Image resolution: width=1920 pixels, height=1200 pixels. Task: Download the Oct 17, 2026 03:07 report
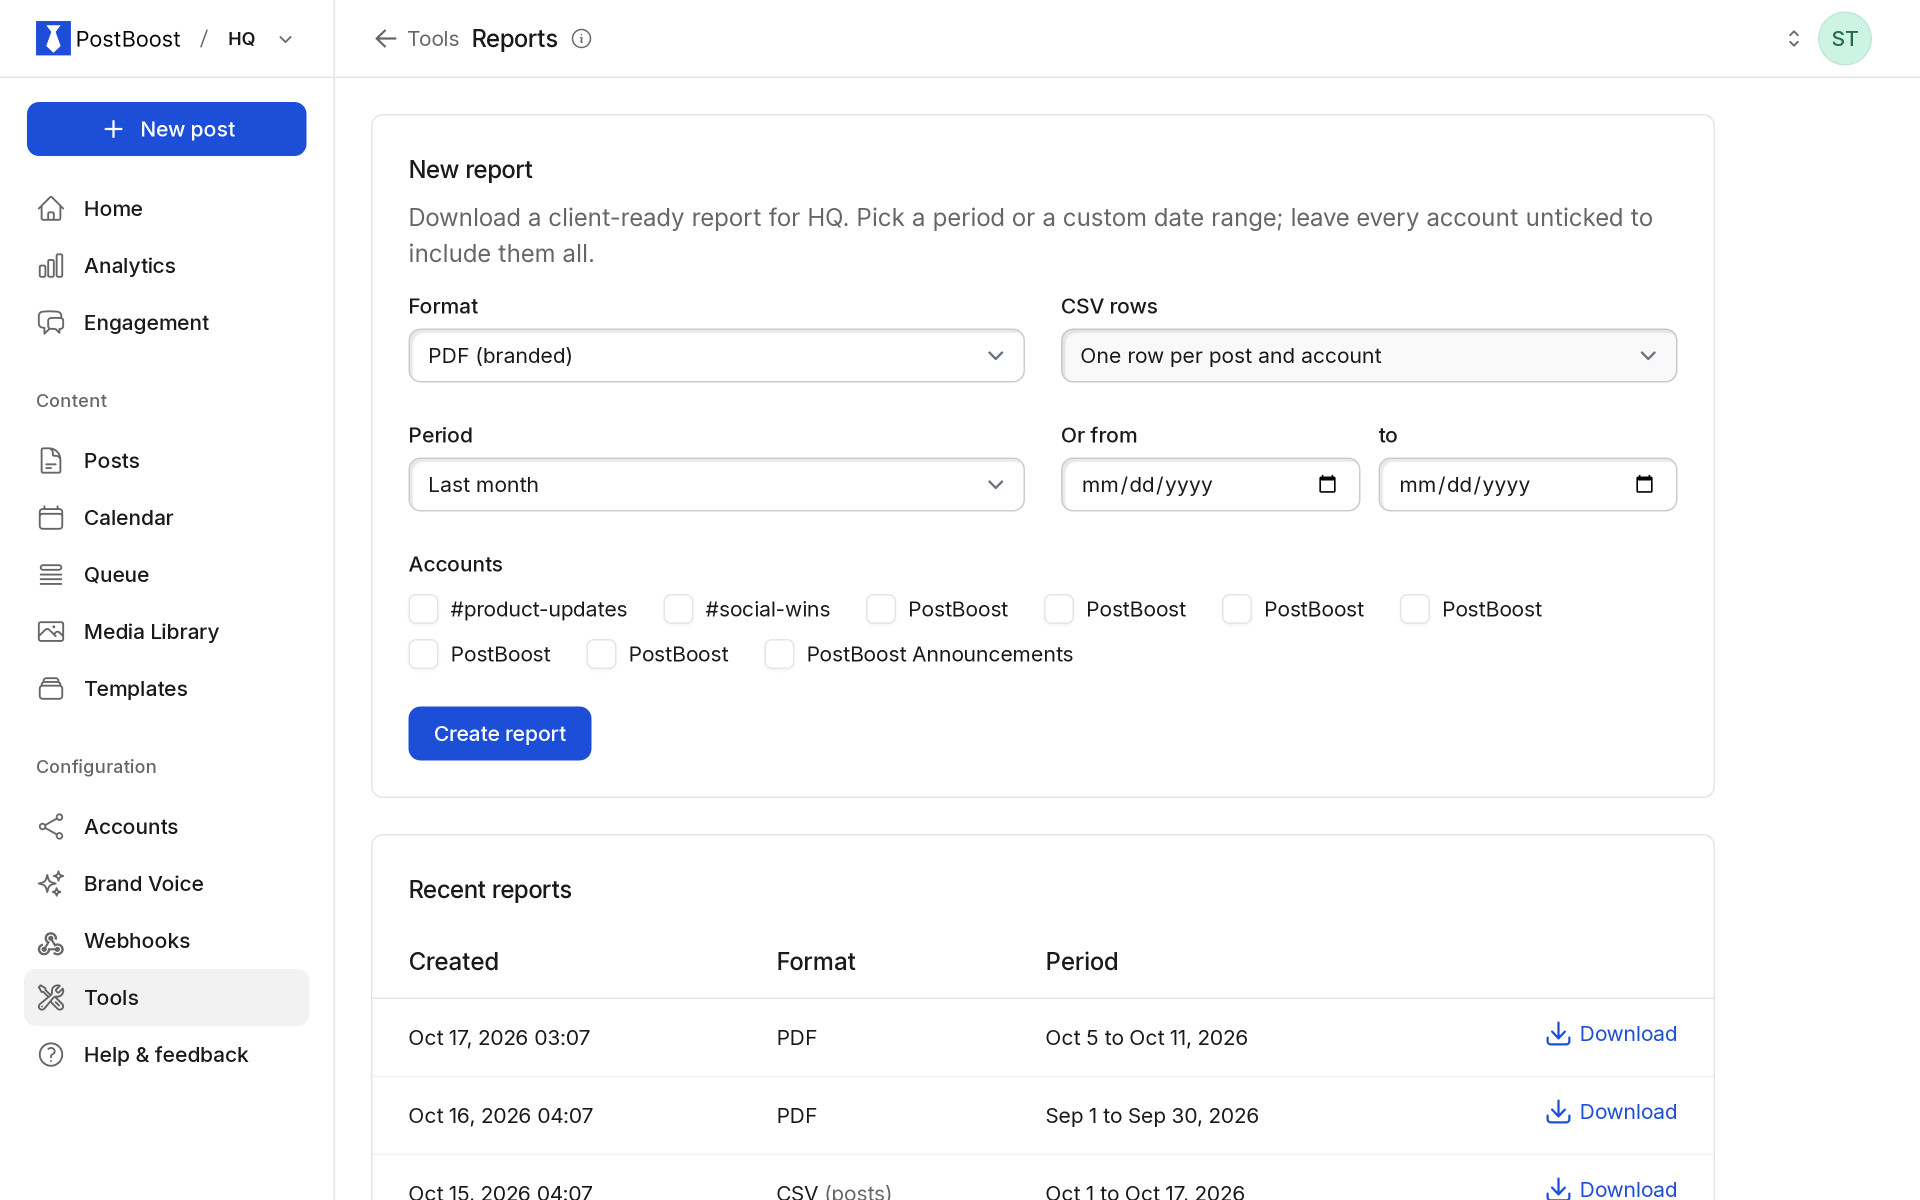pos(1611,1034)
